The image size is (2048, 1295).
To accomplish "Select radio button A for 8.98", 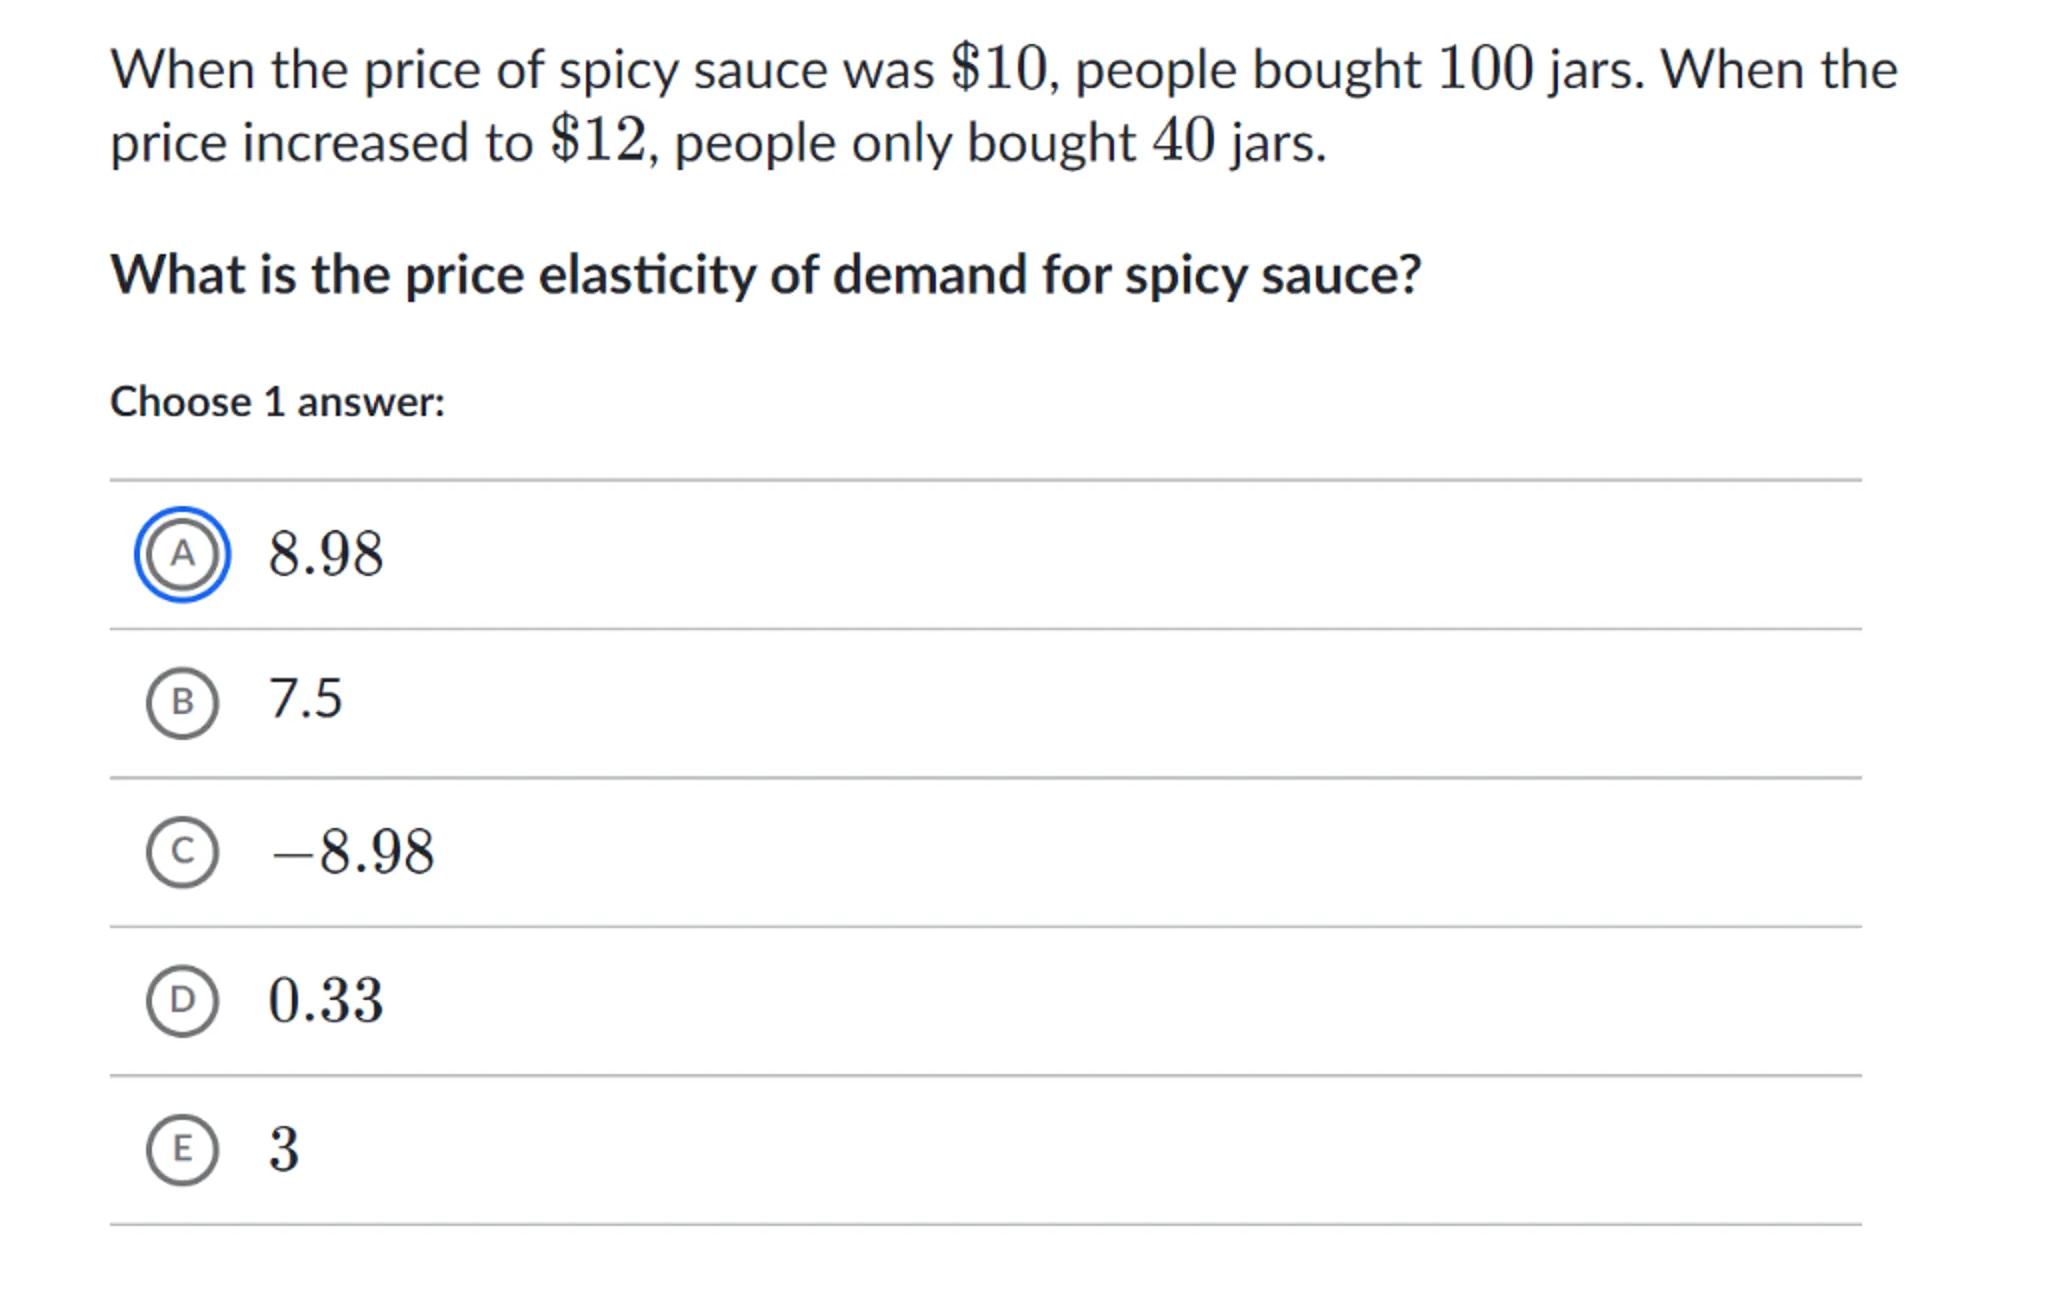I will point(182,554).
